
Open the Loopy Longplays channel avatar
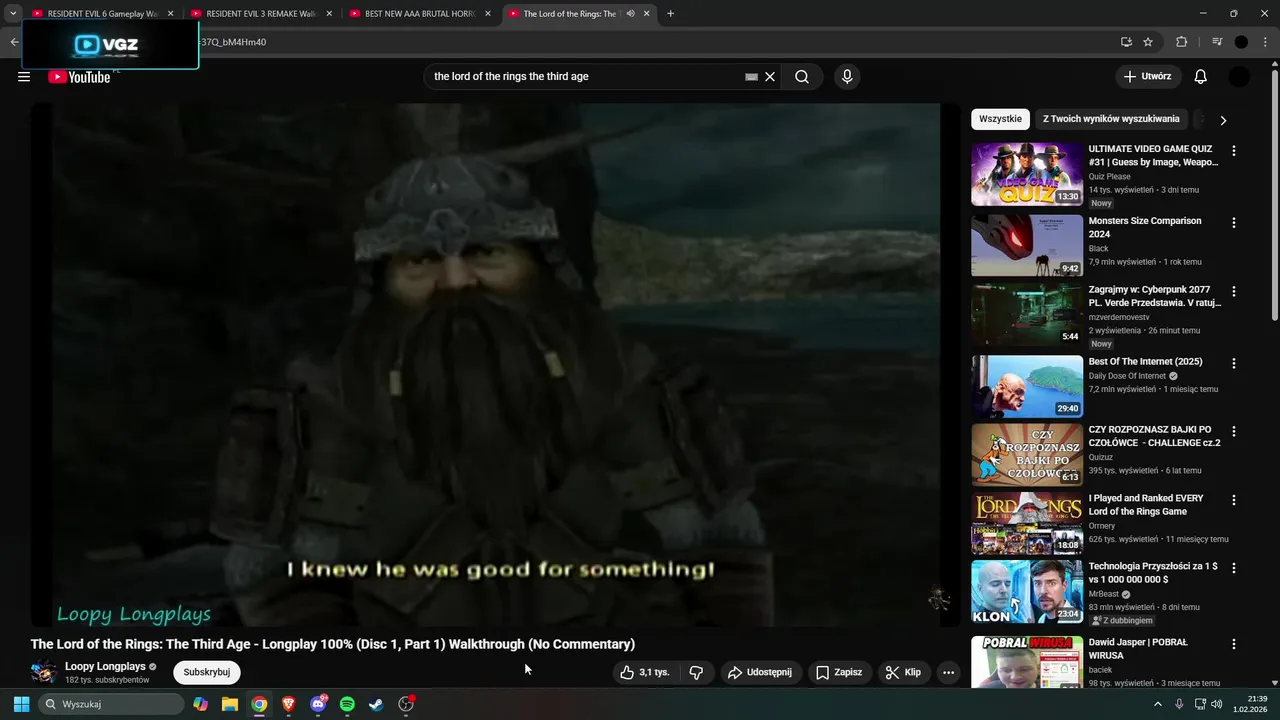[x=44, y=672]
